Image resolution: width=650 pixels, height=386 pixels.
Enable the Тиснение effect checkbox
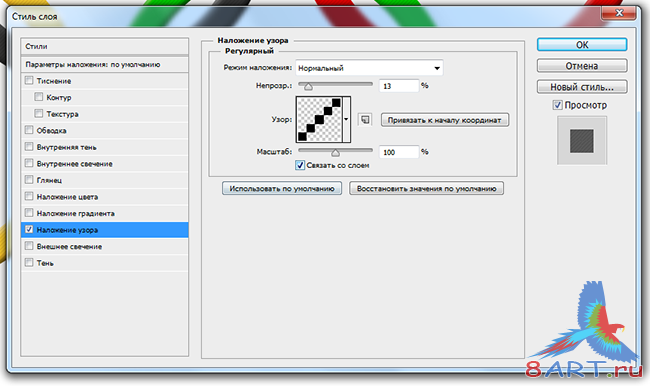point(29,80)
